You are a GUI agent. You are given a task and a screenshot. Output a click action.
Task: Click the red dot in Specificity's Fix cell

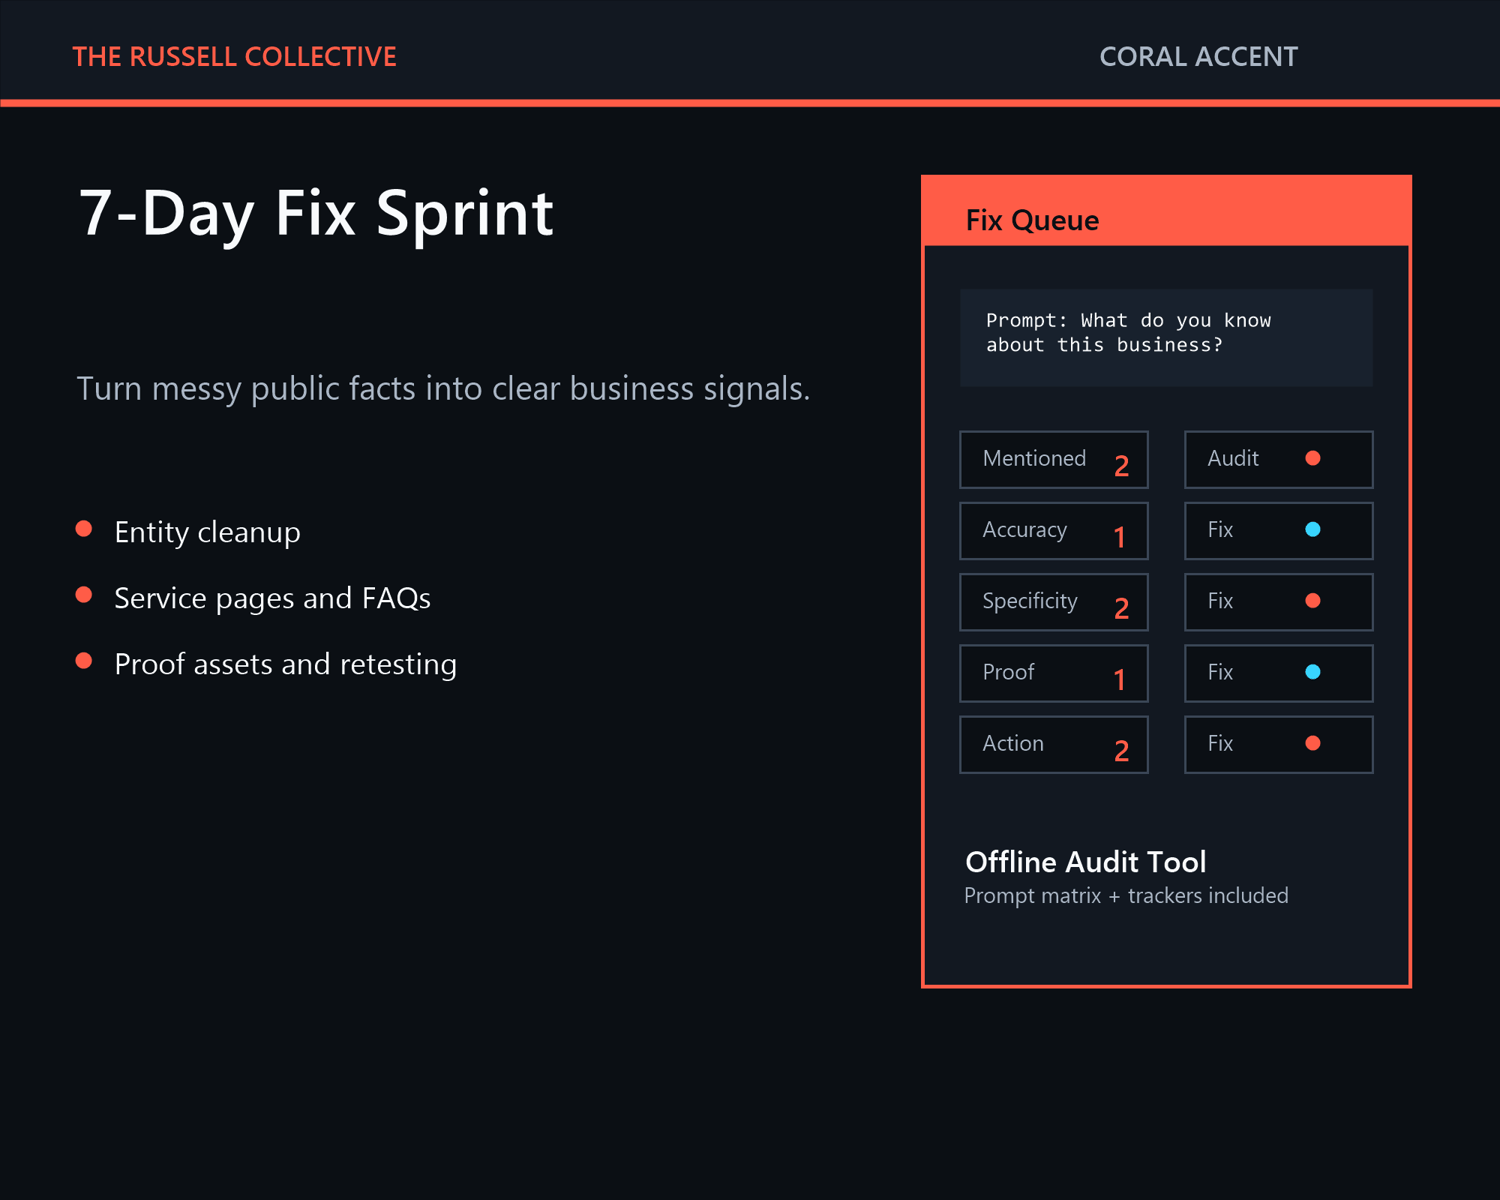(1313, 601)
